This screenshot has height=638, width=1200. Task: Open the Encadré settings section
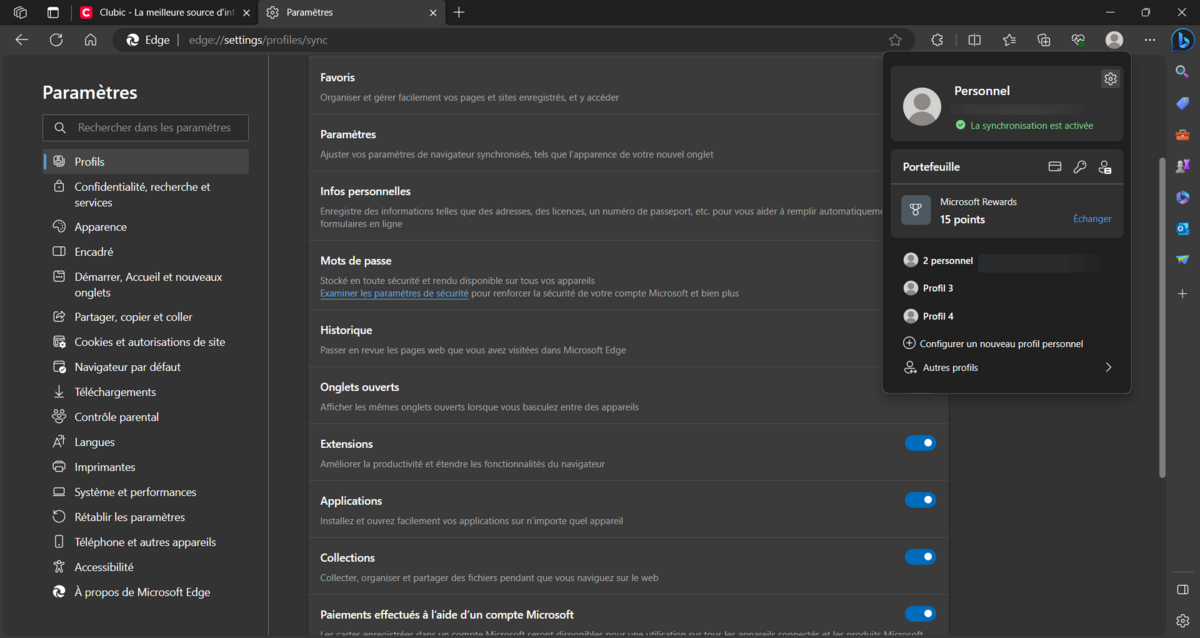tap(146, 252)
